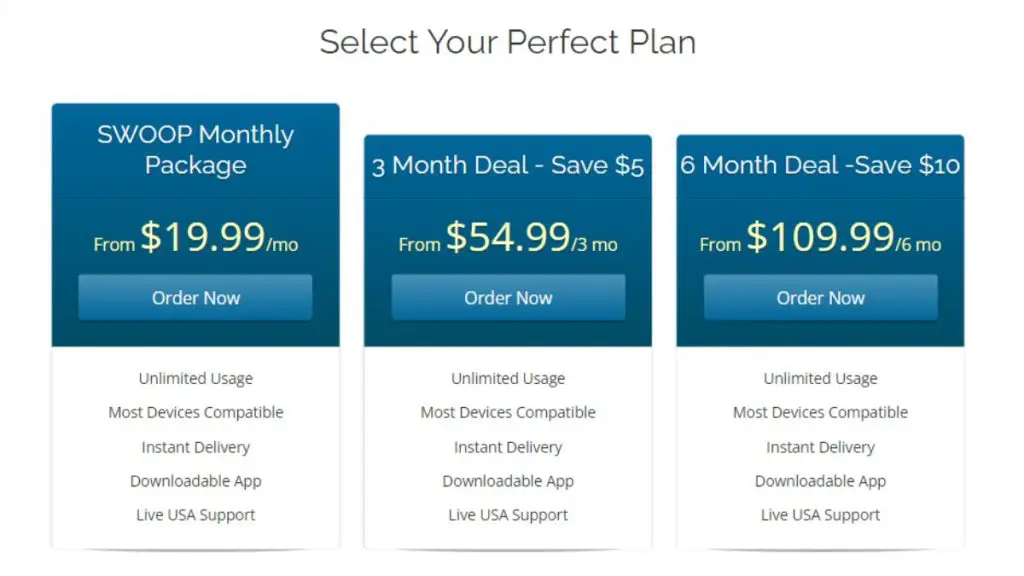Click Order Now for 6 Month Deal
The height and width of the screenshot is (576, 1024).
click(x=820, y=298)
